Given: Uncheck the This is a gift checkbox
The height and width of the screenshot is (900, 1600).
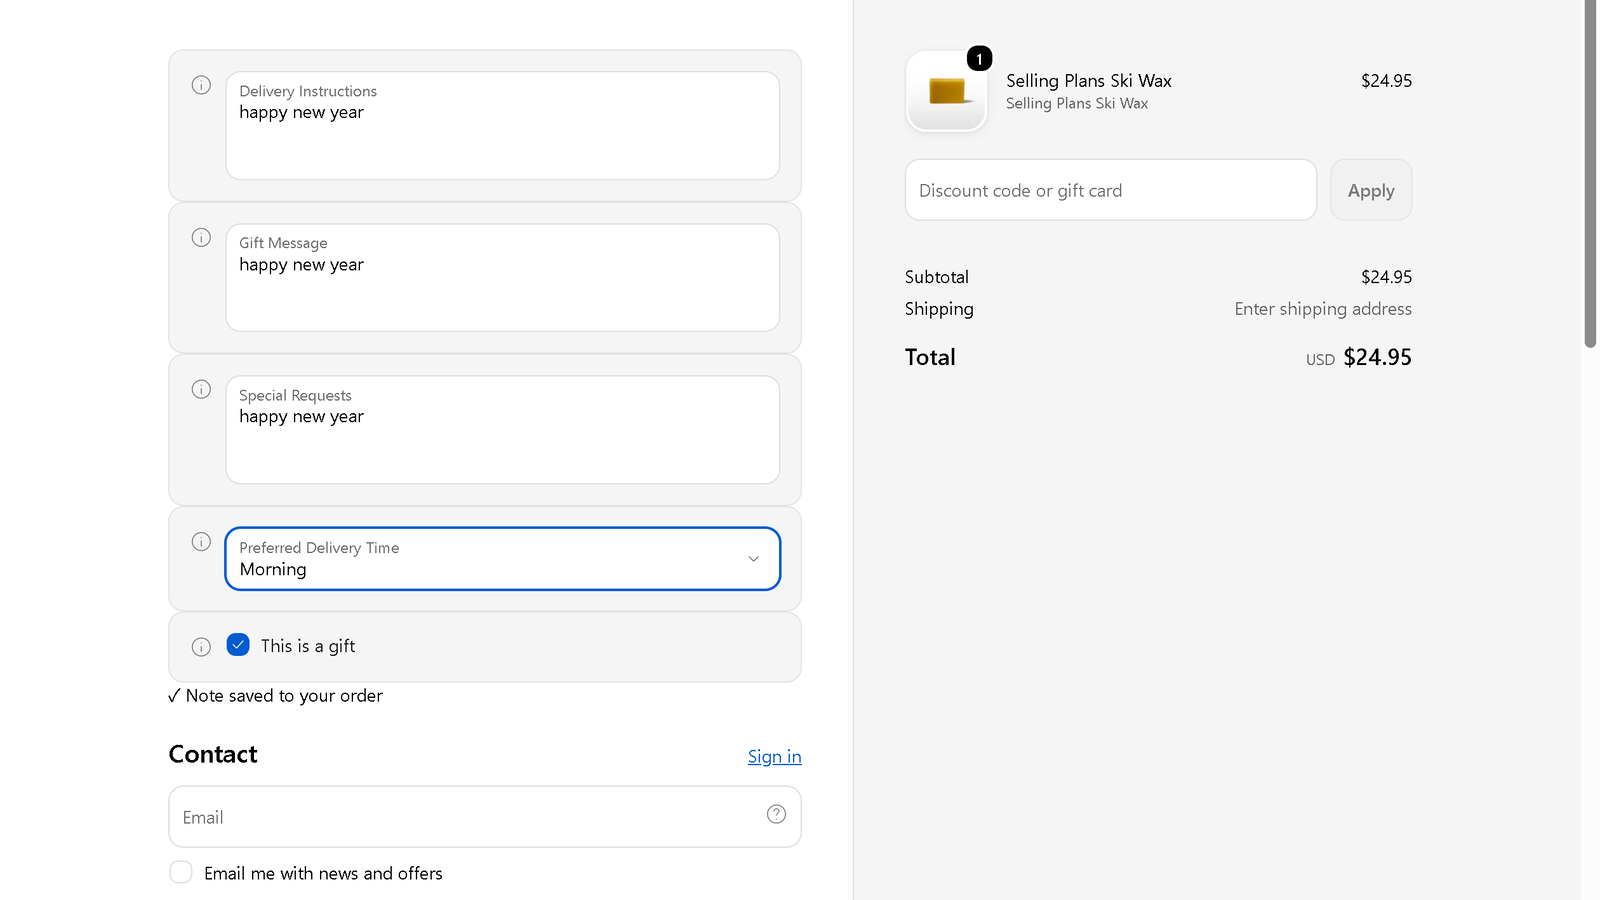Looking at the screenshot, I should click(x=238, y=645).
